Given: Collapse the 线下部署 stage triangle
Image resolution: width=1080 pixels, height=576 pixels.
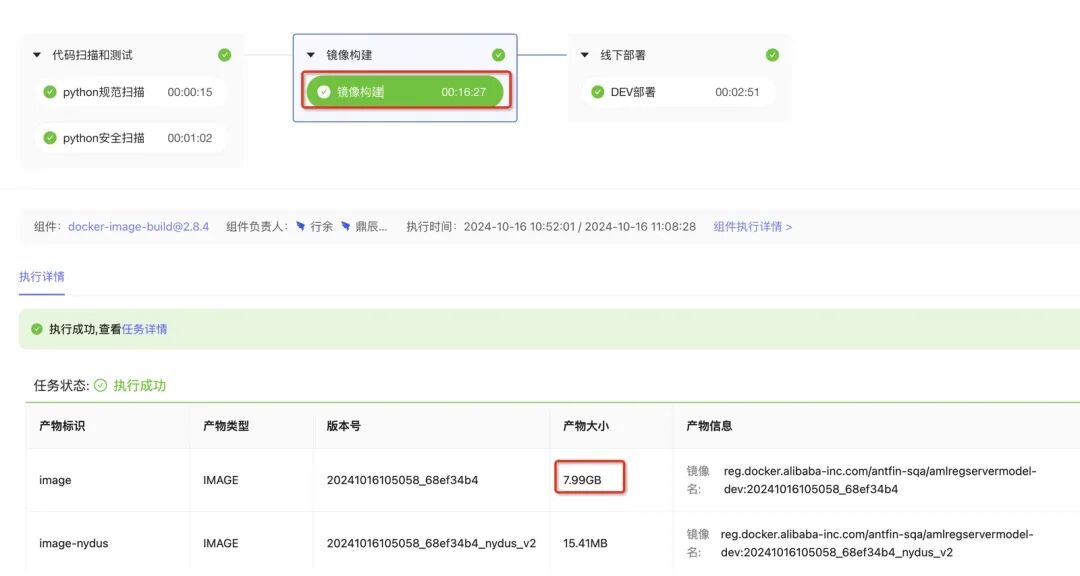Looking at the screenshot, I should 585,55.
